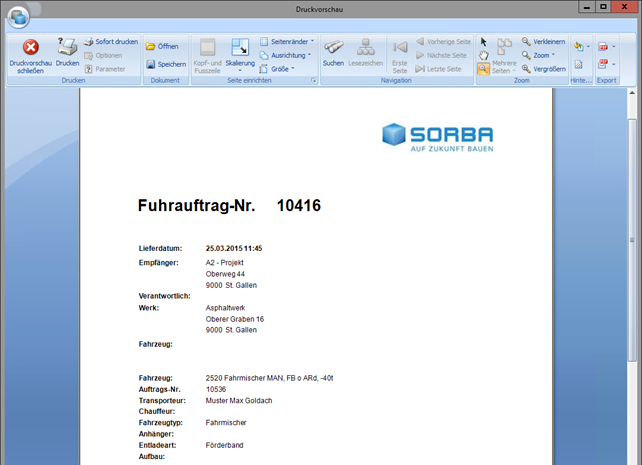
Task: Open the Zoom dropdown
Action: point(540,55)
